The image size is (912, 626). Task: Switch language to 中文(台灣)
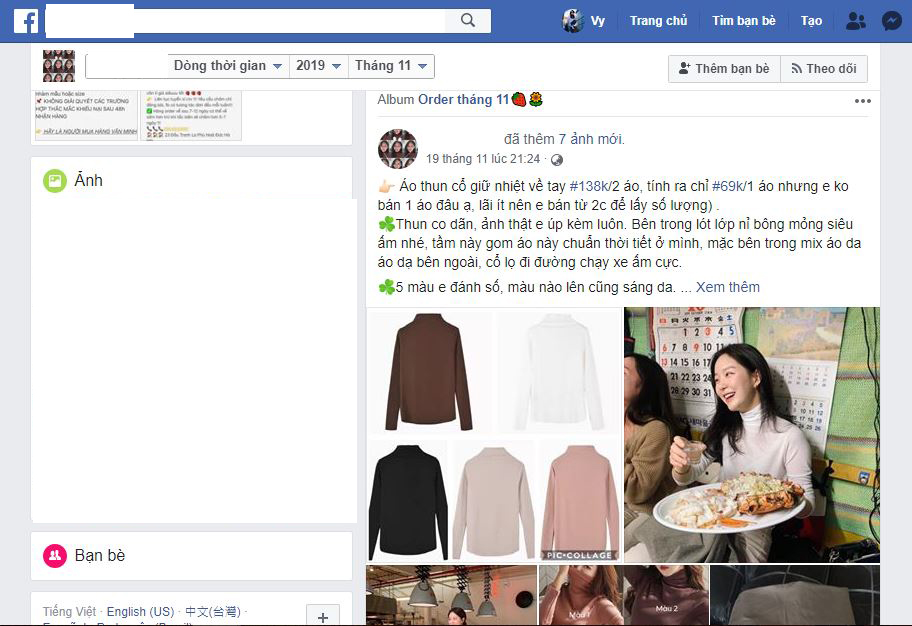click(x=212, y=611)
